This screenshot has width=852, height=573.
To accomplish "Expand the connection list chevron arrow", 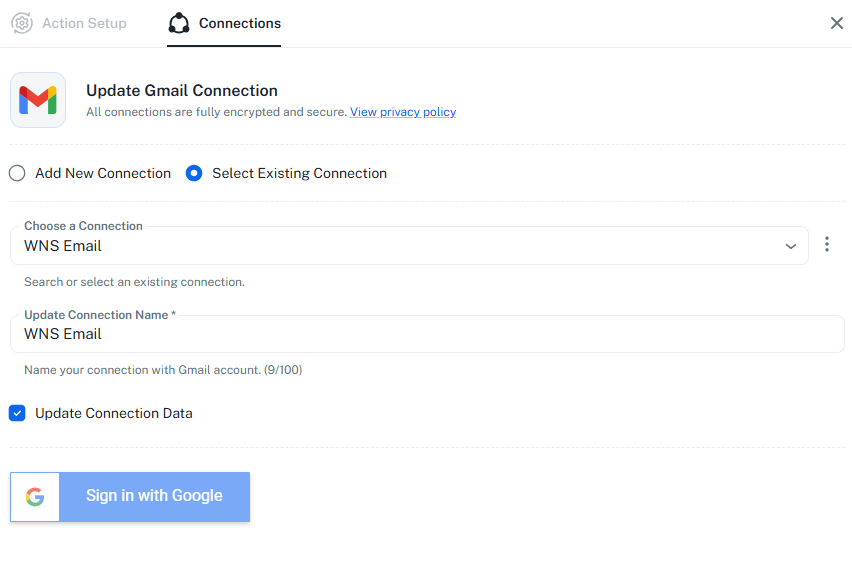I will pyautogui.click(x=791, y=246).
